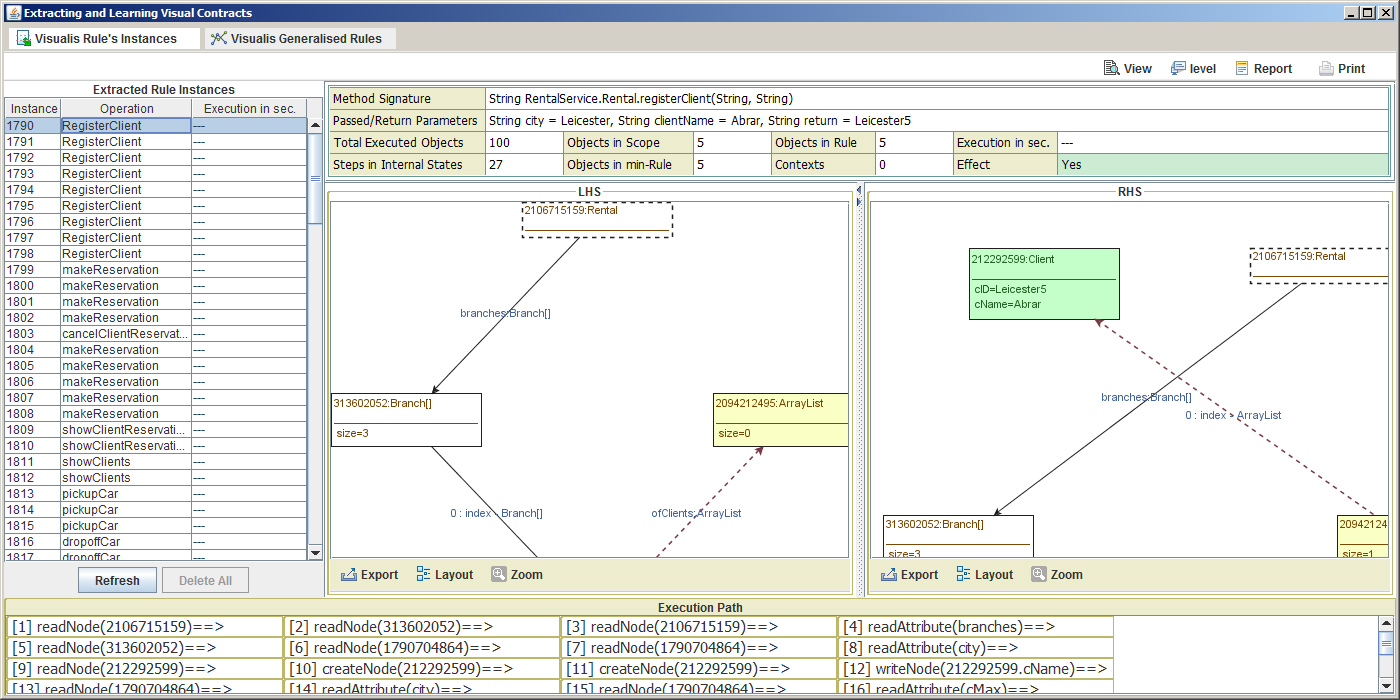Click the instances list scrollbar thumb

coord(315,178)
